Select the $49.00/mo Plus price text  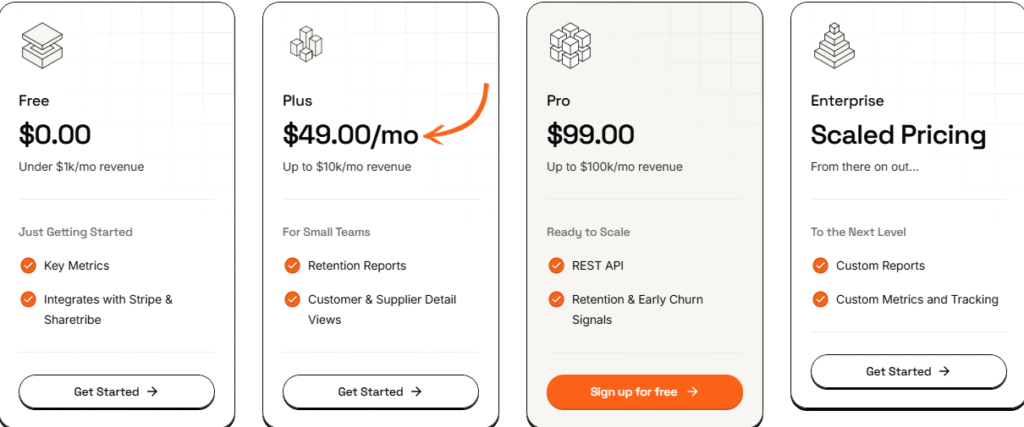(x=350, y=134)
